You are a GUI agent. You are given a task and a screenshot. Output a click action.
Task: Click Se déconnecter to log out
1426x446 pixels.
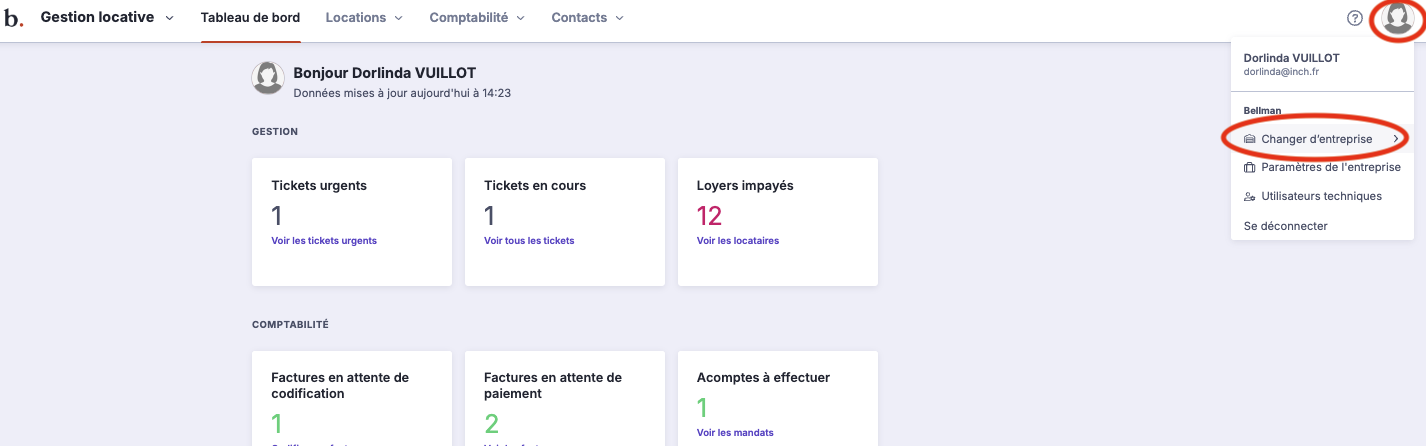point(1285,226)
